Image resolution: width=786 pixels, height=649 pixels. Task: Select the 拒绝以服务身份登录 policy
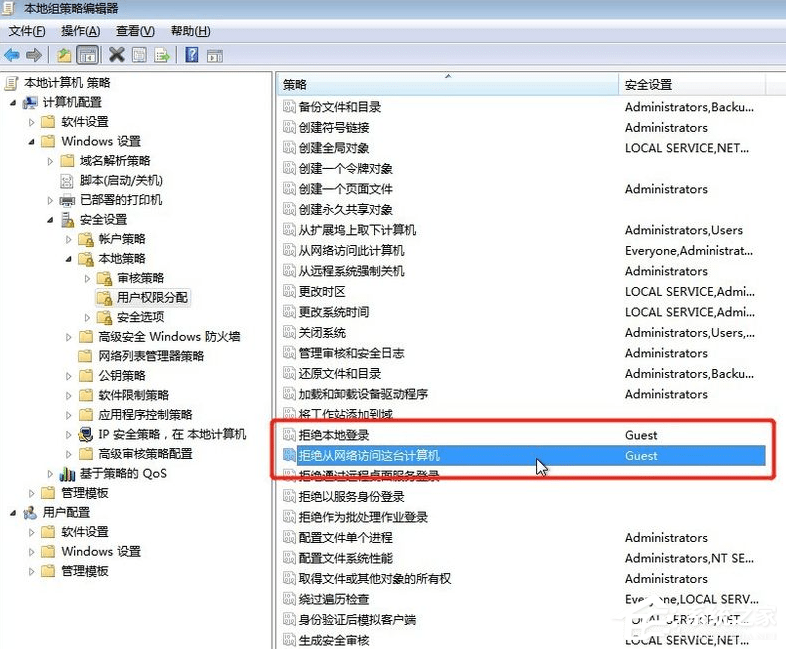(x=351, y=497)
